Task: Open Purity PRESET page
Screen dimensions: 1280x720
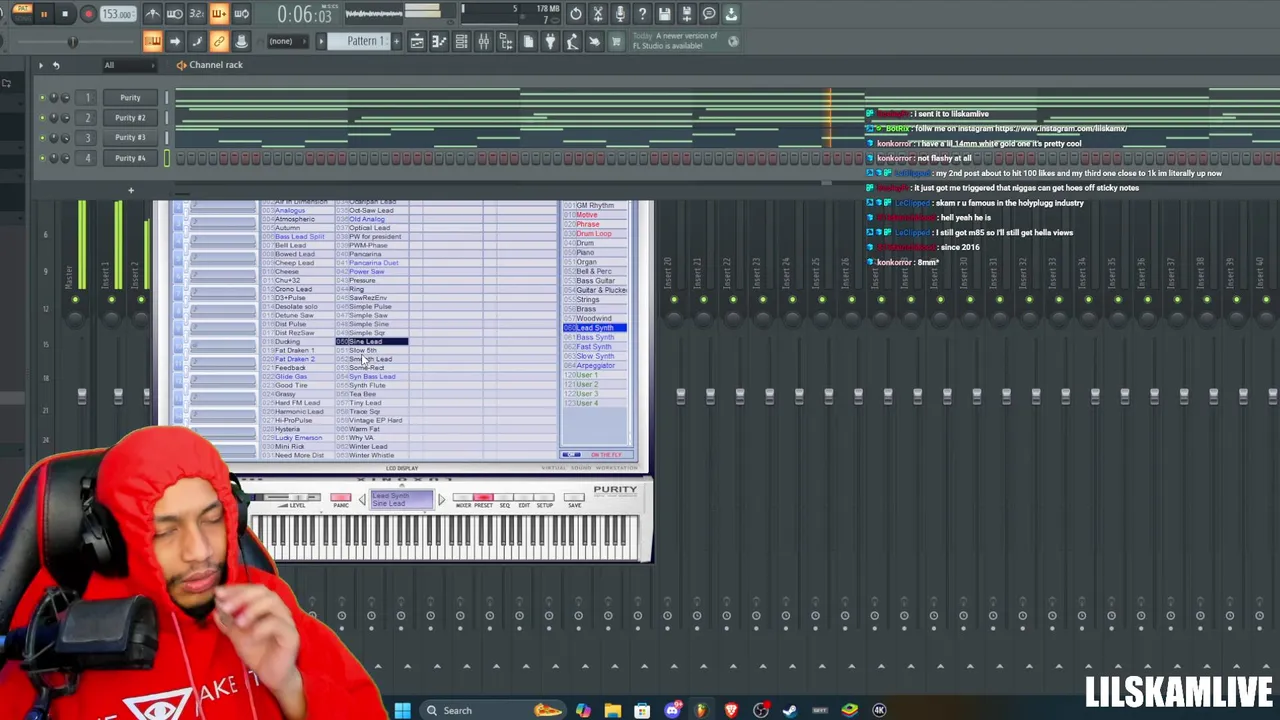Action: pos(483,499)
